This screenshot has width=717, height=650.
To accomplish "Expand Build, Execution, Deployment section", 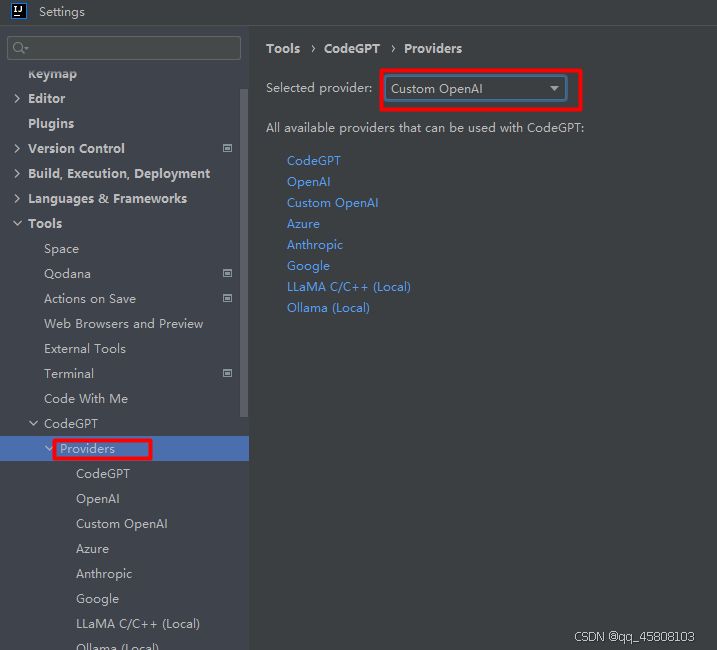I will coord(17,173).
